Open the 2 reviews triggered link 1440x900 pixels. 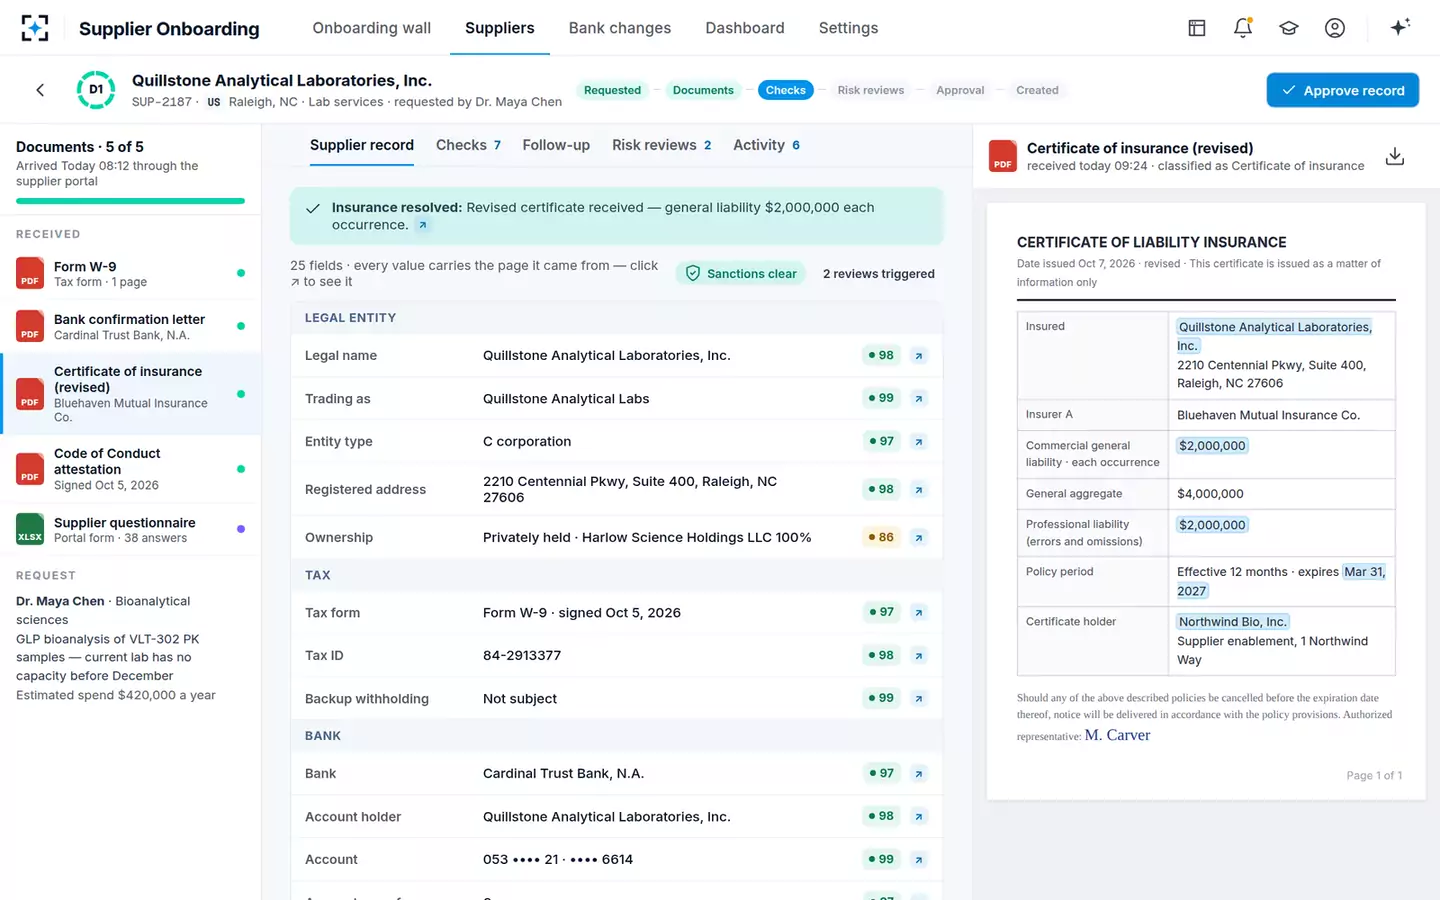click(x=879, y=274)
